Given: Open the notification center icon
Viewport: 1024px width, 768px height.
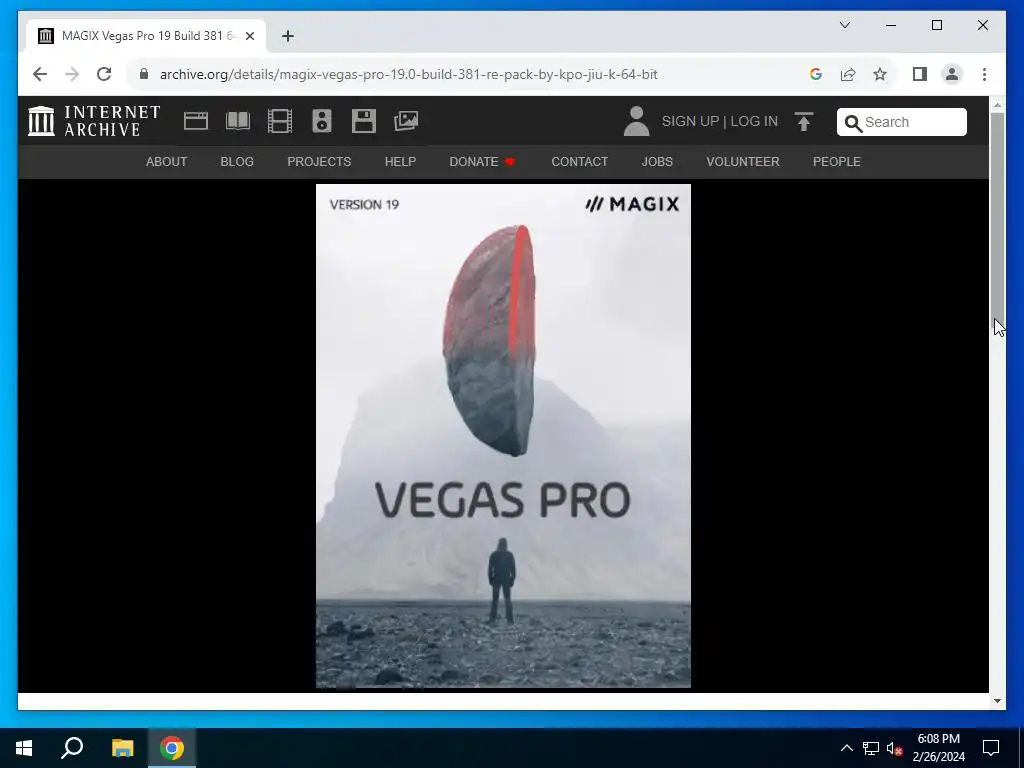Looking at the screenshot, I should coord(991,748).
